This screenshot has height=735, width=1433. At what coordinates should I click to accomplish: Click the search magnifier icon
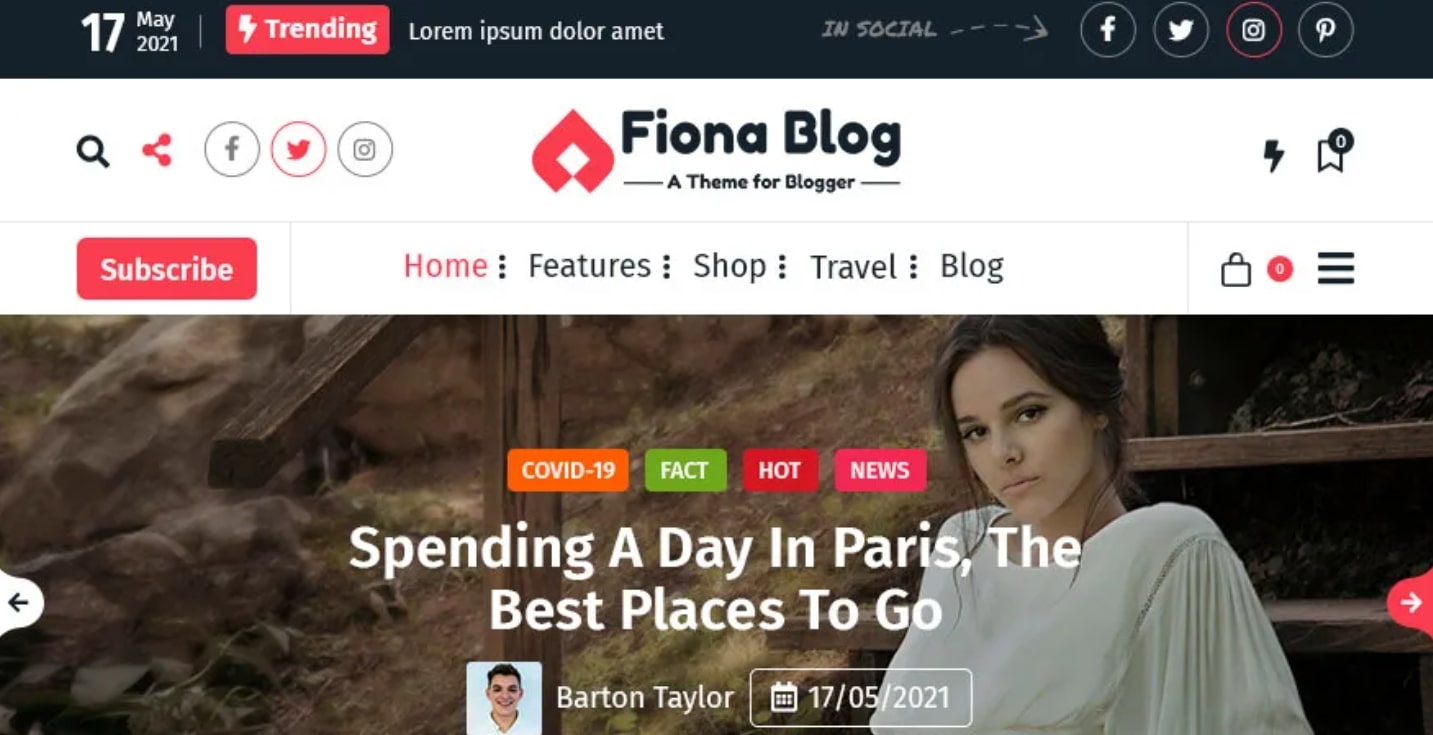click(93, 151)
